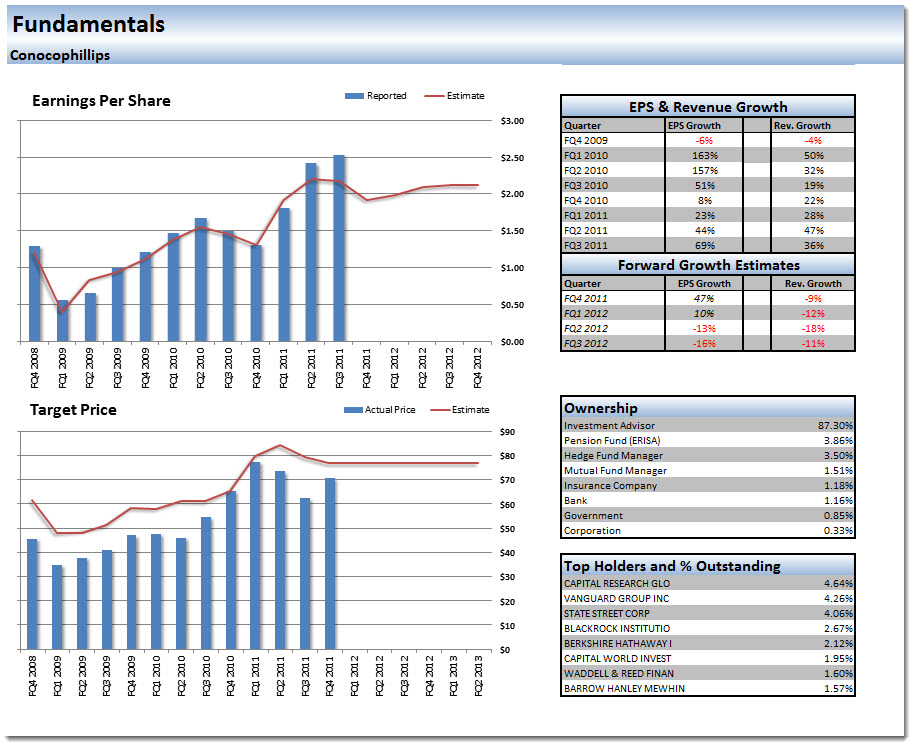Click the Fundamentals page heading
Screen dimensions: 914x746
(89, 25)
